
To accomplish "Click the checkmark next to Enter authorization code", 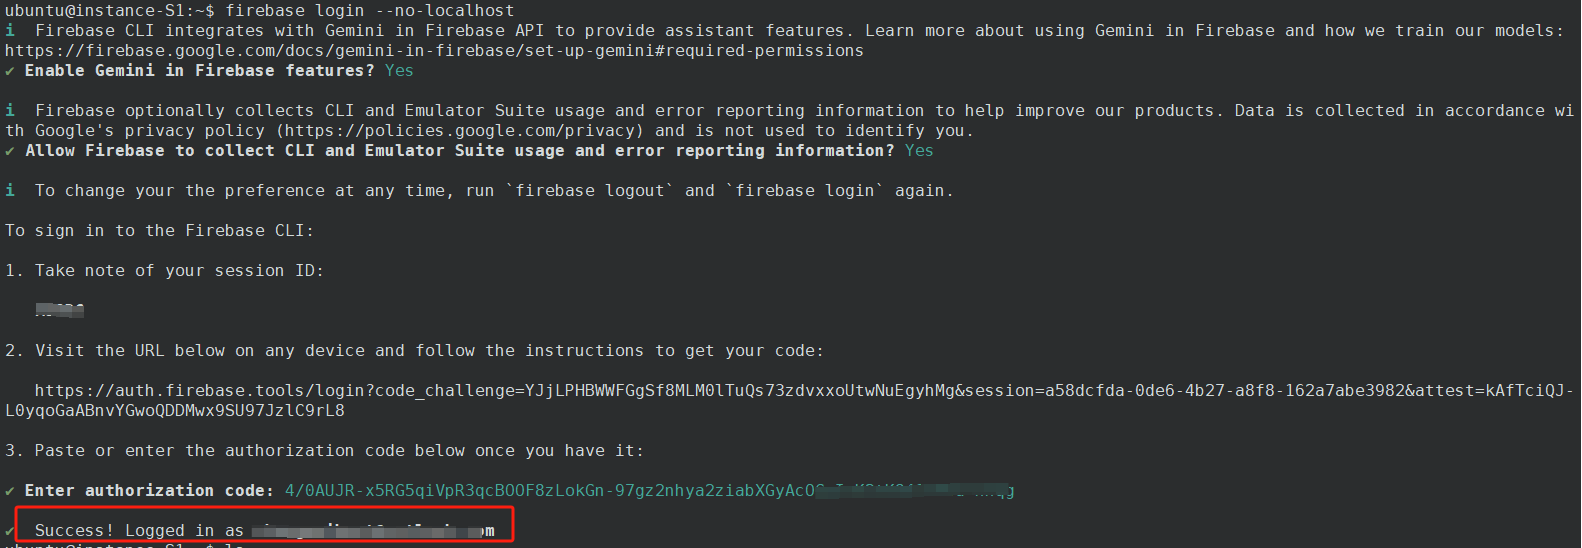I will [x=10, y=491].
